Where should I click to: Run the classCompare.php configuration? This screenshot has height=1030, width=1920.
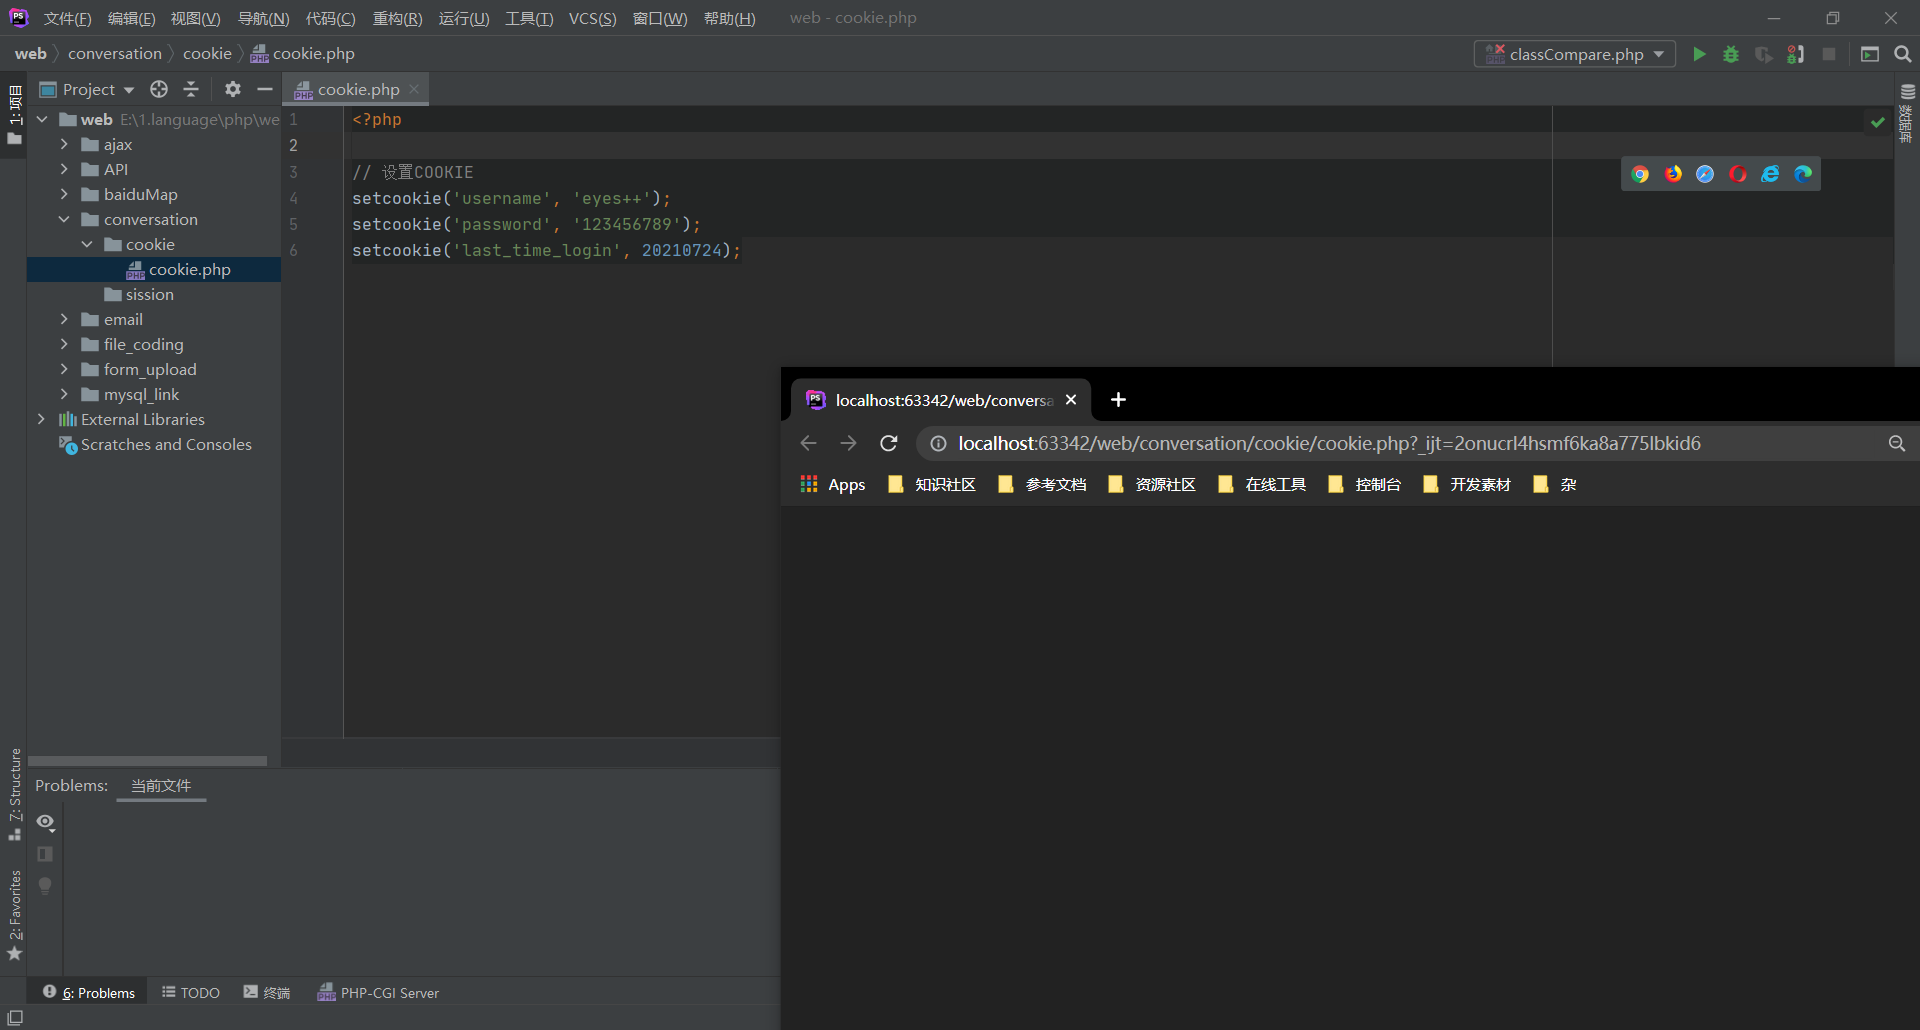(x=1699, y=54)
